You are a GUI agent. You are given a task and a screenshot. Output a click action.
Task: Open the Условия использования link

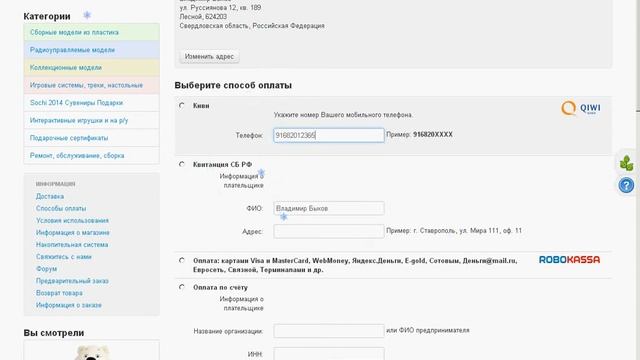pyautogui.click(x=72, y=220)
